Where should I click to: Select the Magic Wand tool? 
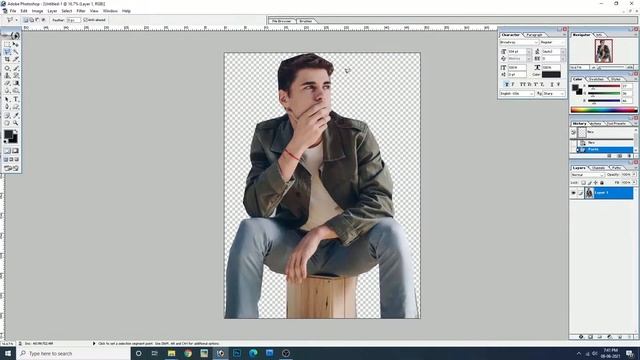pos(16,52)
